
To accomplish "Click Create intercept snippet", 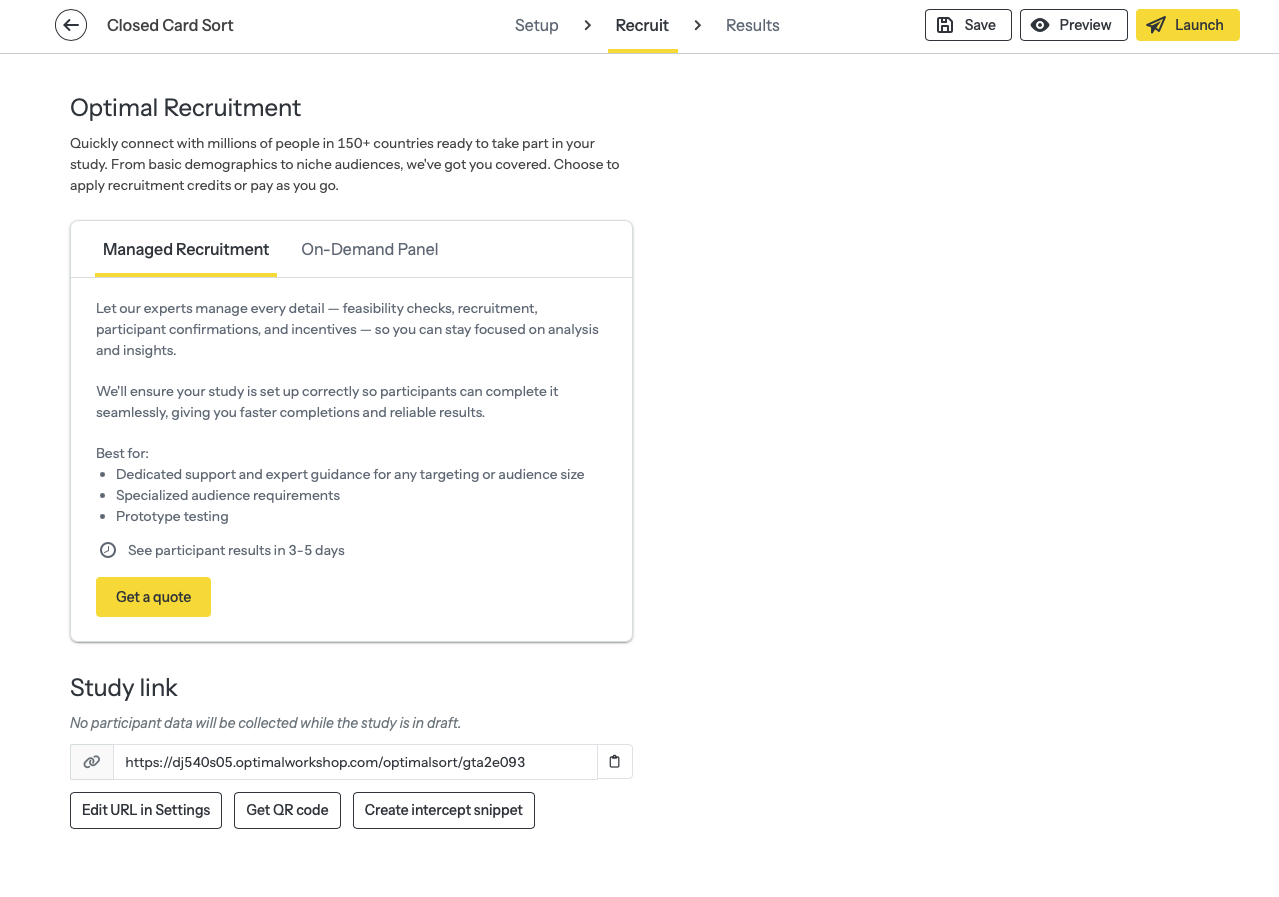I will [443, 810].
